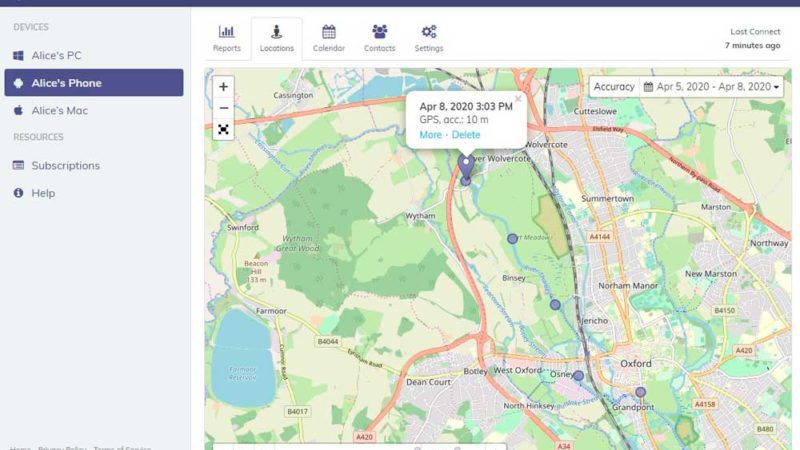Click the Android icon beside Alice's Phone
800x450 pixels.
[x=18, y=83]
